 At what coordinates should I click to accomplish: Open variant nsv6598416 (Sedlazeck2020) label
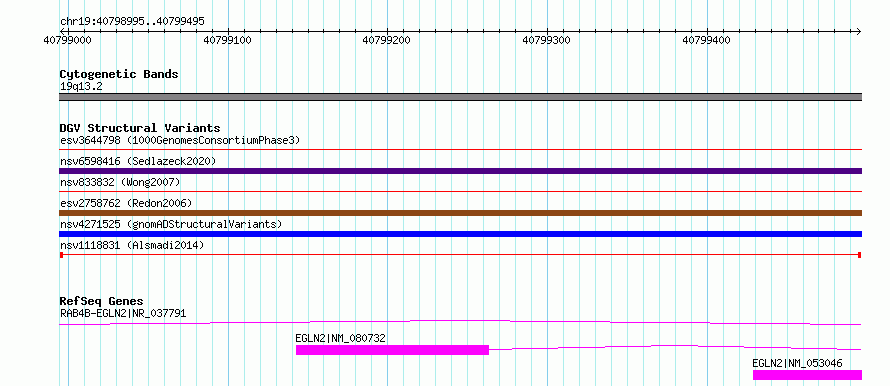[x=138, y=161]
